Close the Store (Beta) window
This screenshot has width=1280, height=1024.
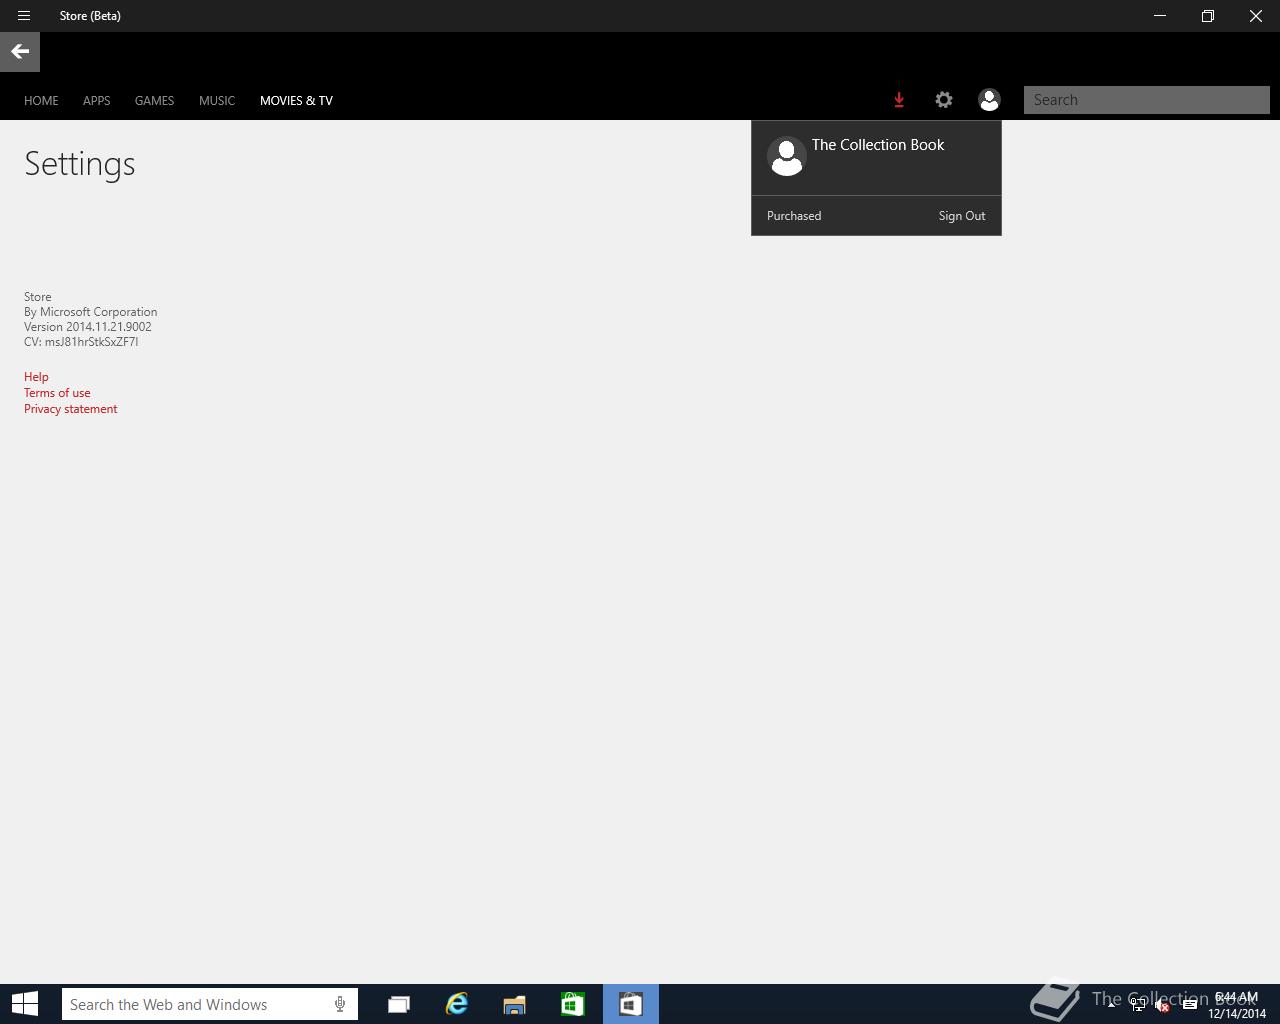tap(1256, 16)
